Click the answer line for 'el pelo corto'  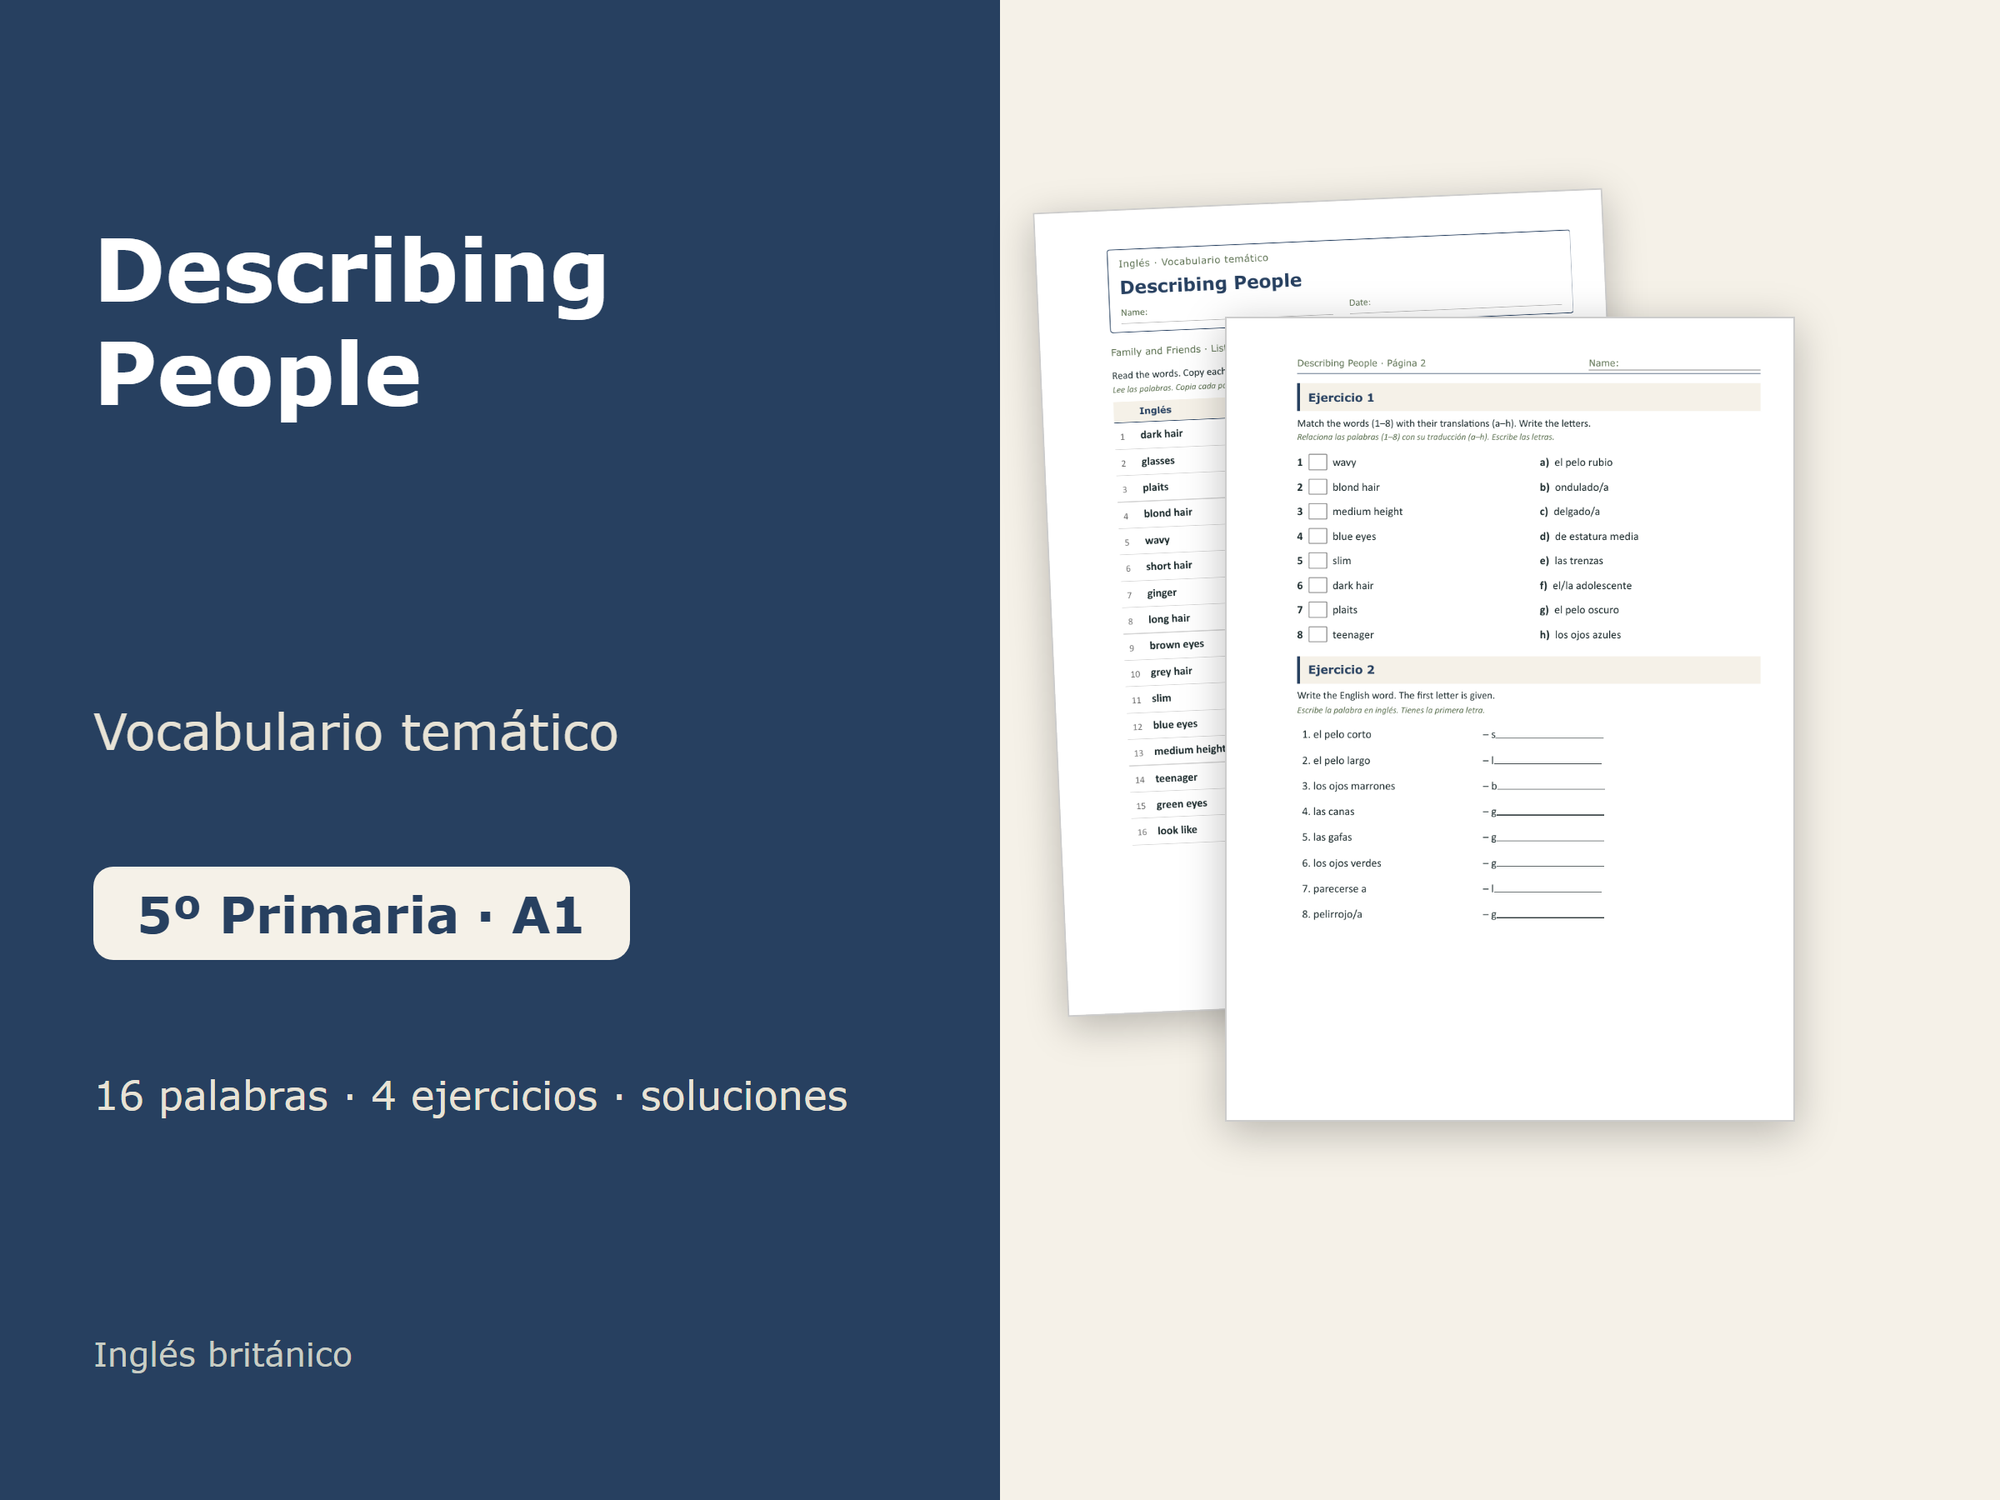pos(1547,735)
